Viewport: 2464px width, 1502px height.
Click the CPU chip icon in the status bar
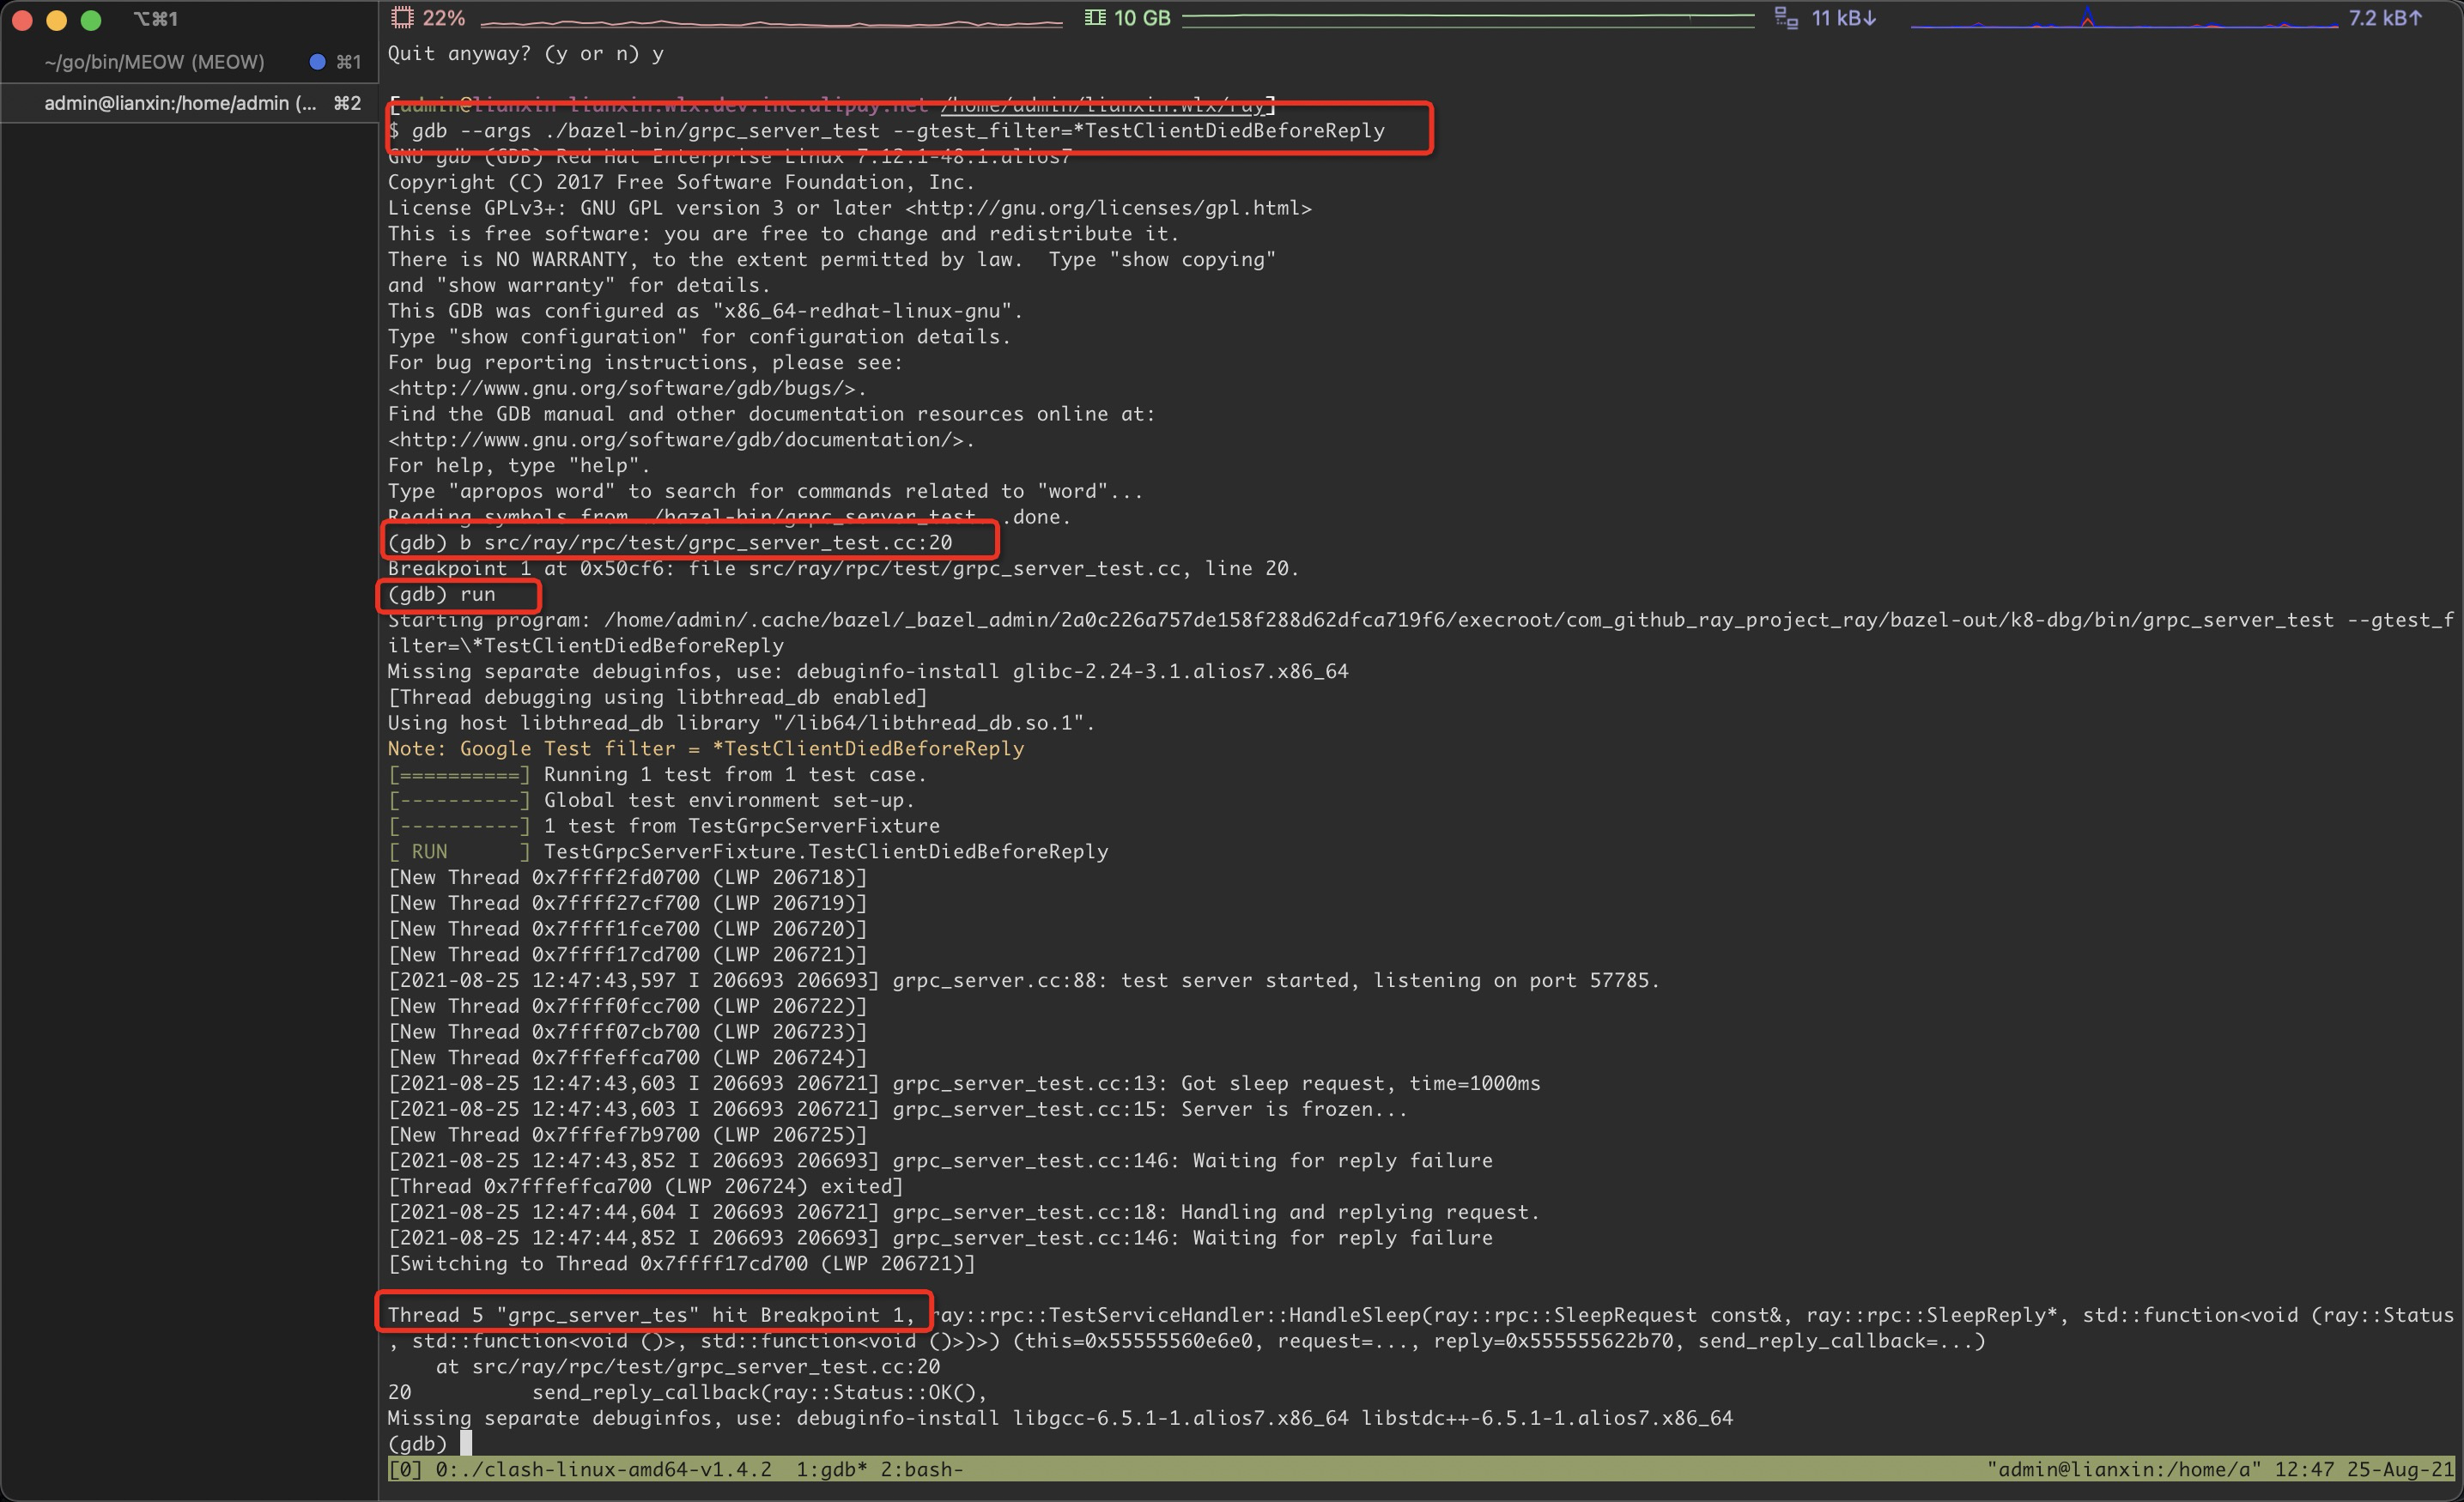coord(402,17)
